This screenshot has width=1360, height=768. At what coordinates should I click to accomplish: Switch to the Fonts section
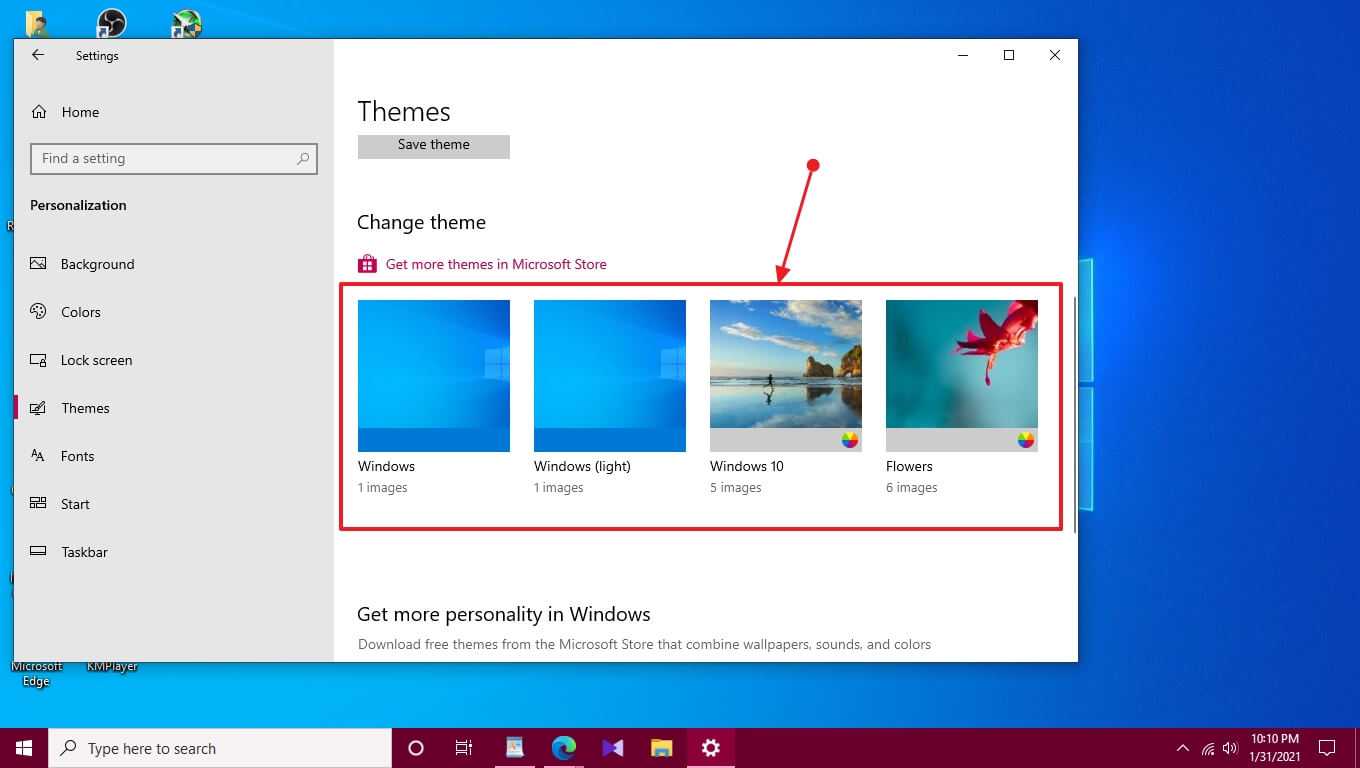77,456
